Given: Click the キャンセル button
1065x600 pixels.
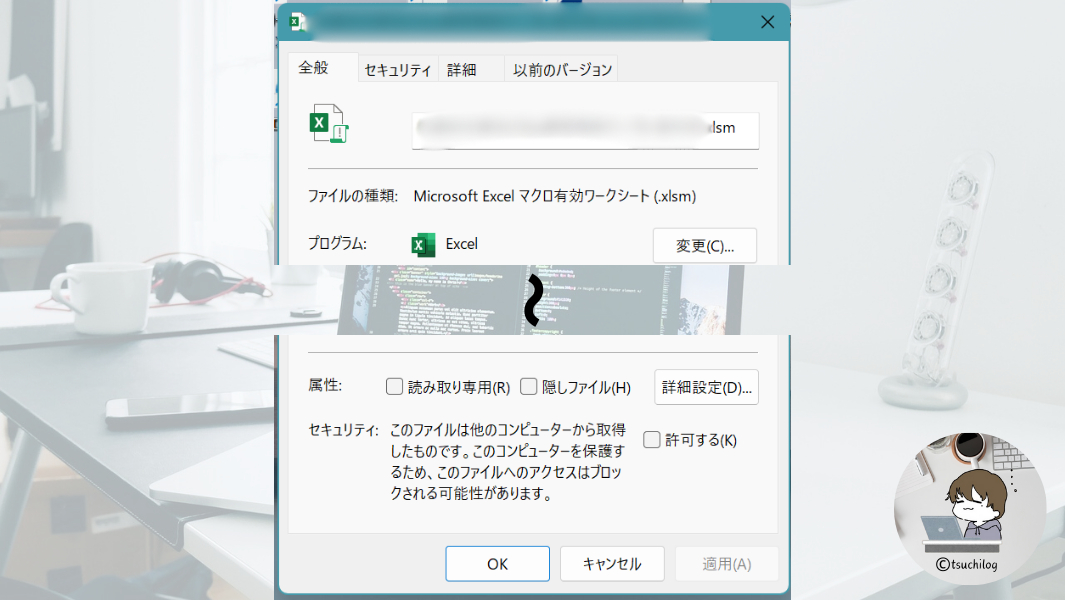Looking at the screenshot, I should [612, 564].
